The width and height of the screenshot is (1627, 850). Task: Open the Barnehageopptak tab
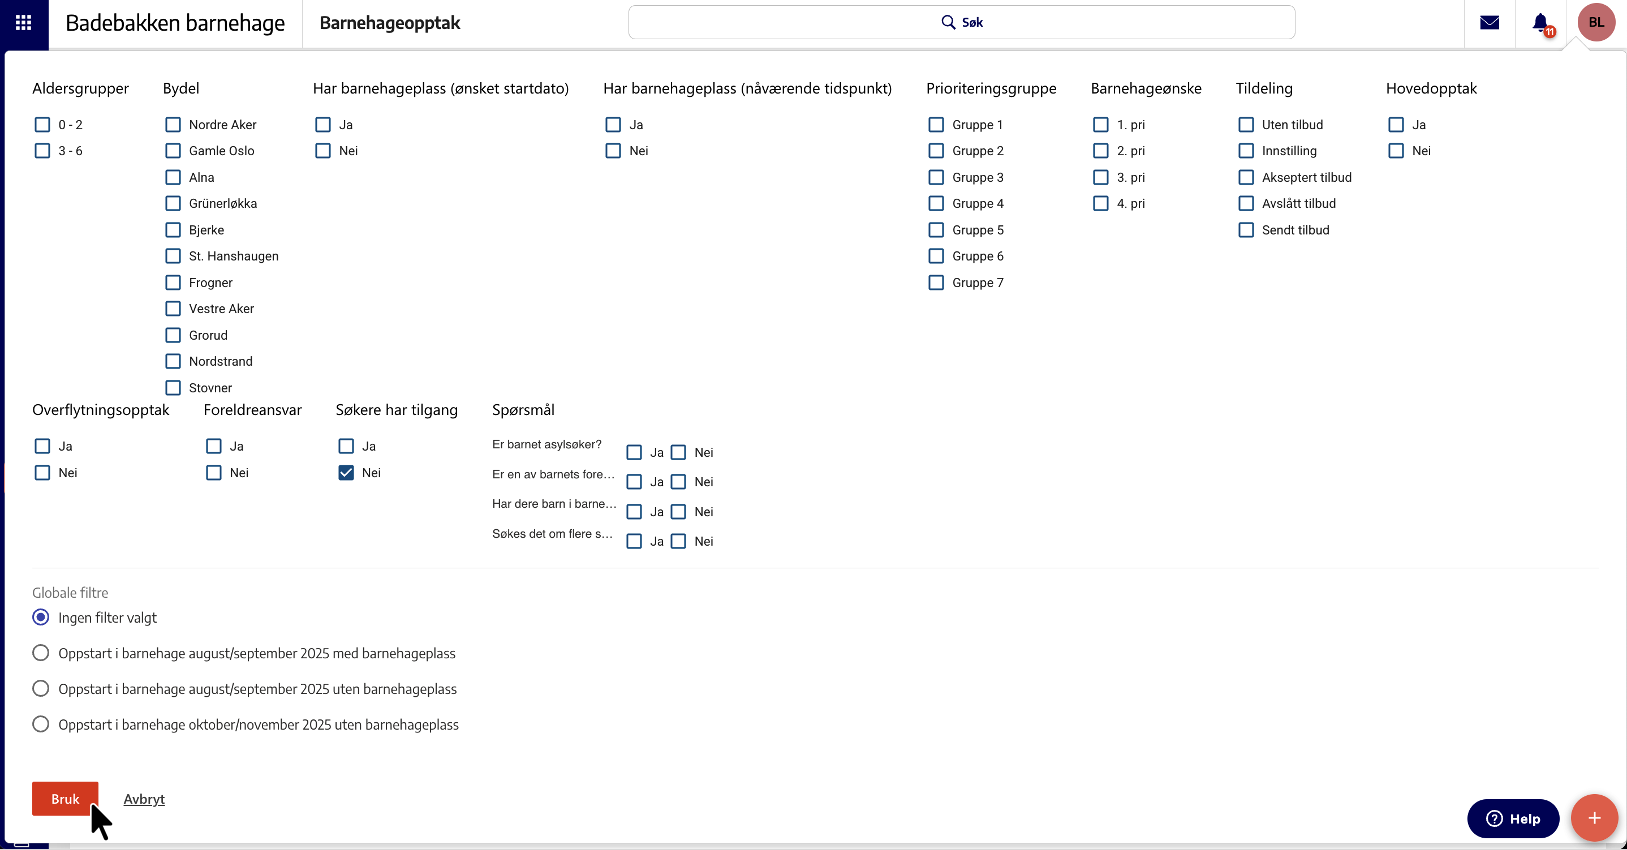click(390, 23)
